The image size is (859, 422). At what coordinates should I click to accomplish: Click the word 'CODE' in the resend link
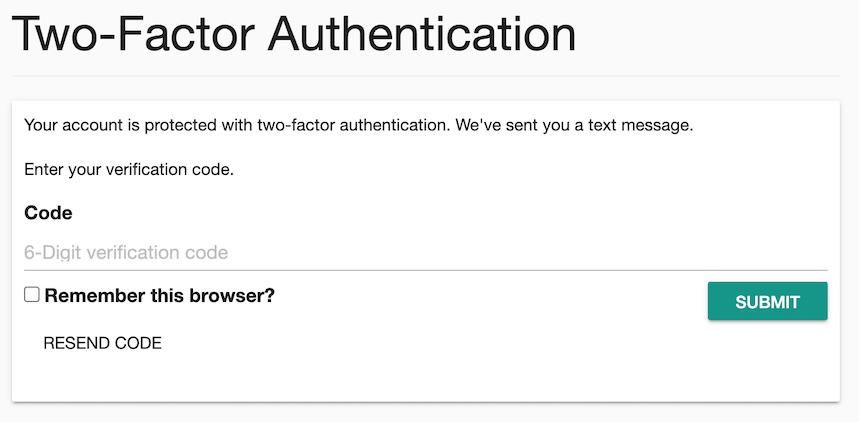(139, 344)
